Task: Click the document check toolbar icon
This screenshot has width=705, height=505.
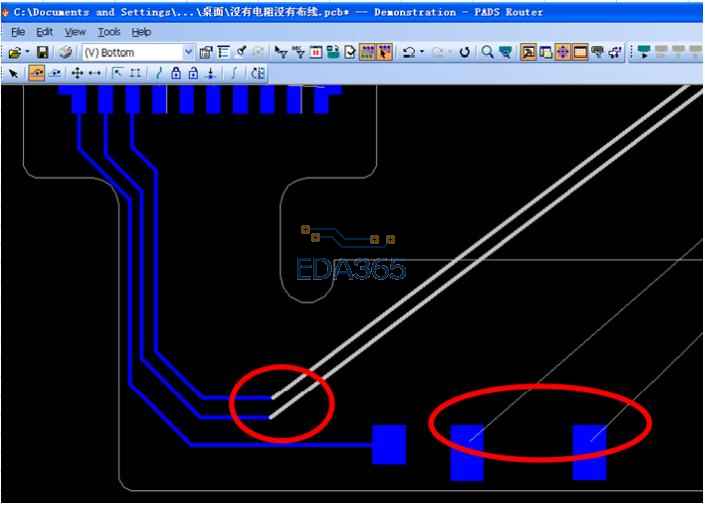Action: [350, 53]
